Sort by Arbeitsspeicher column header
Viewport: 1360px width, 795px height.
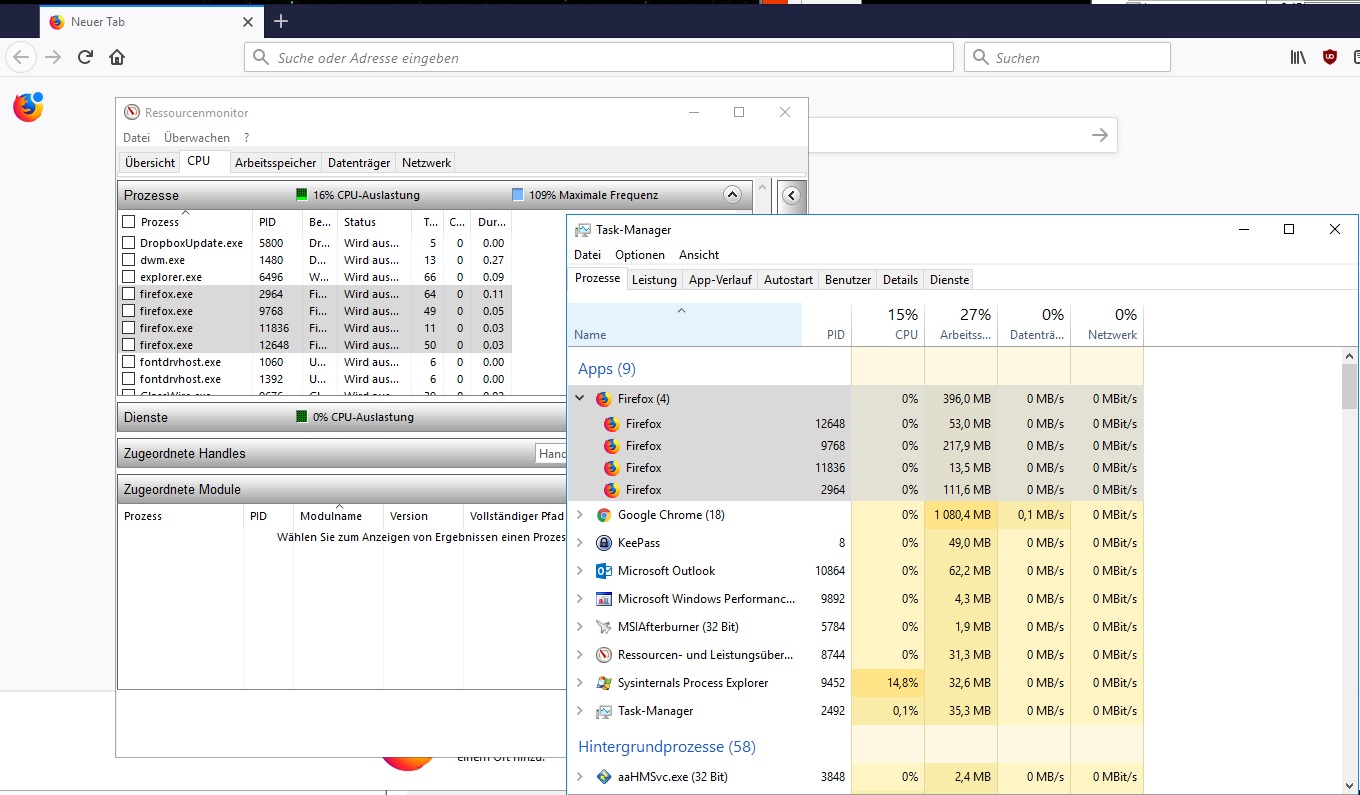tap(961, 324)
